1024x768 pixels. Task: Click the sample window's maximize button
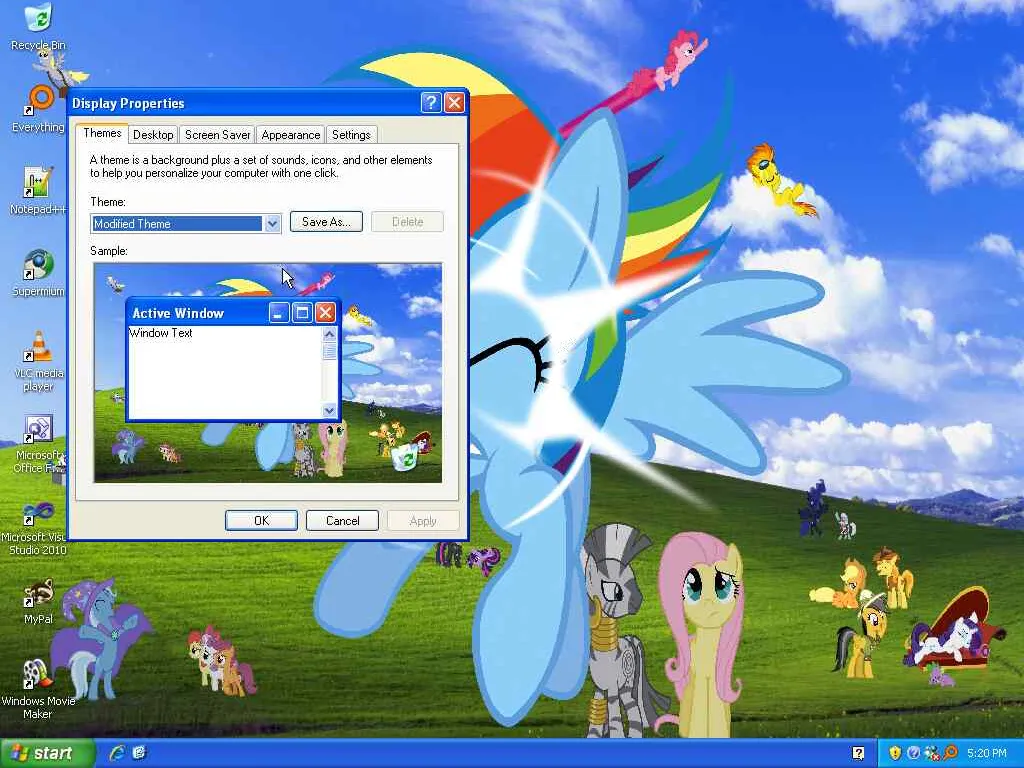[x=302, y=313]
